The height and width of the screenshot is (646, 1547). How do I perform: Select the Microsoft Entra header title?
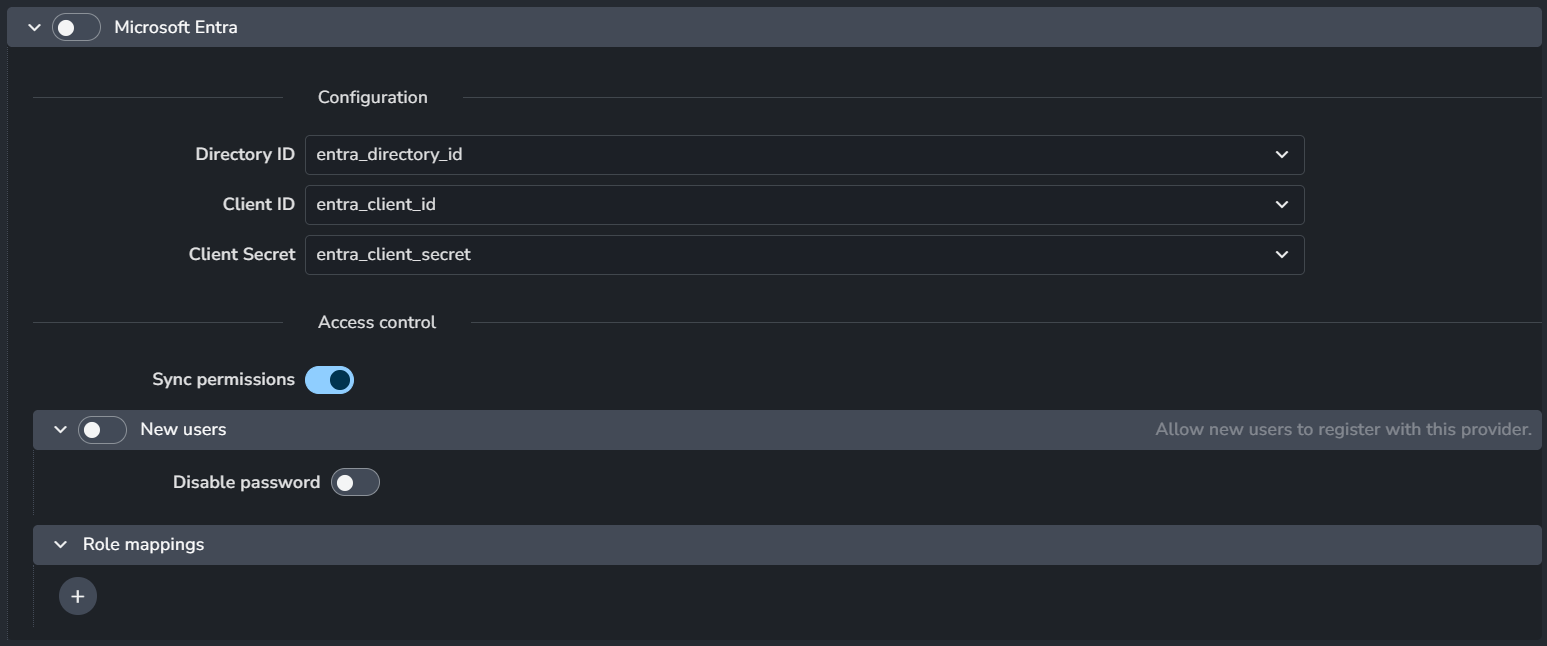tap(176, 28)
